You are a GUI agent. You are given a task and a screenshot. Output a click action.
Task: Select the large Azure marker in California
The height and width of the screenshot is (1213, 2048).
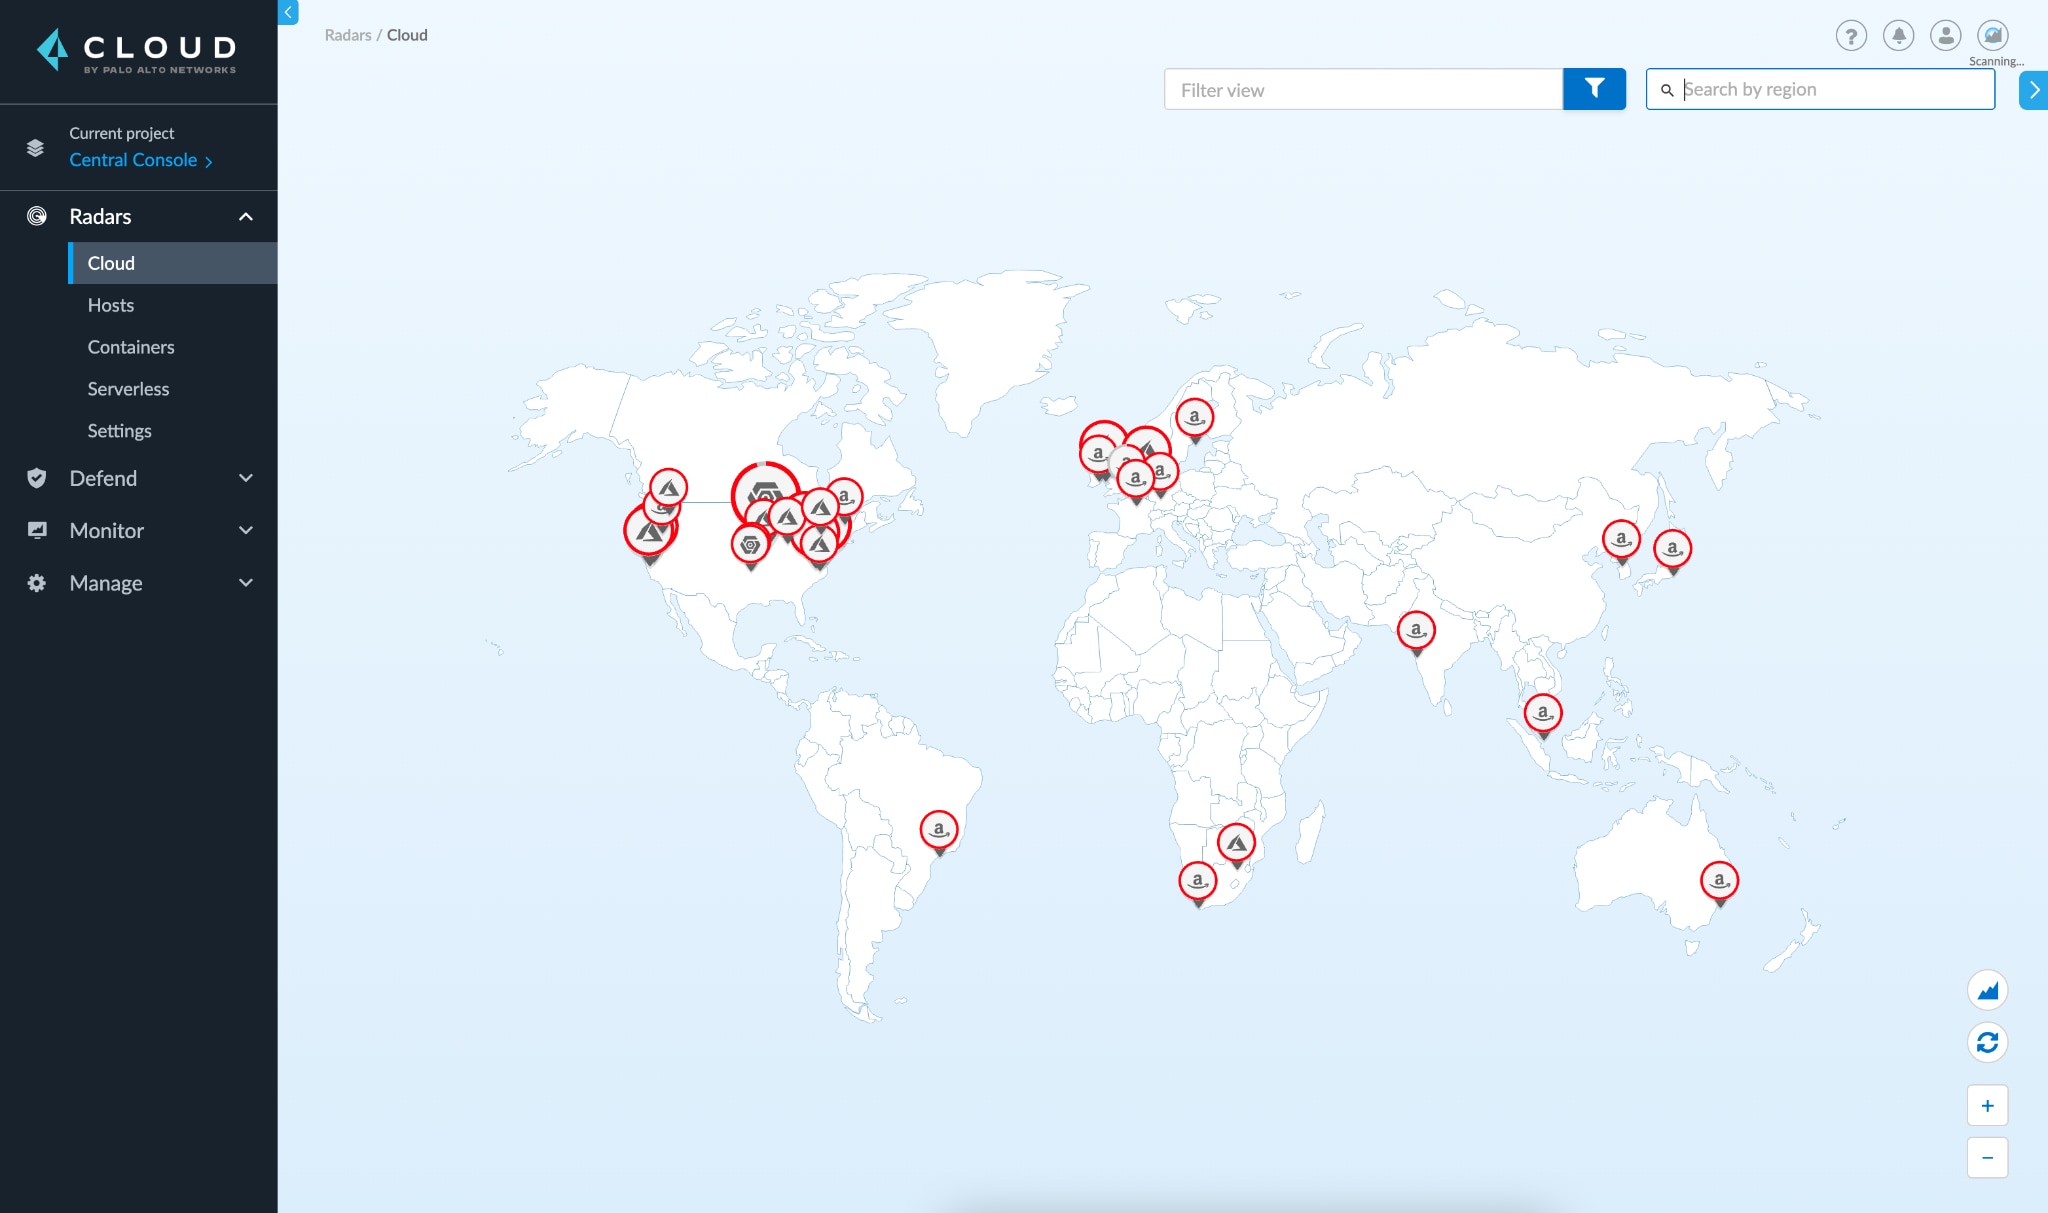pyautogui.click(x=649, y=531)
